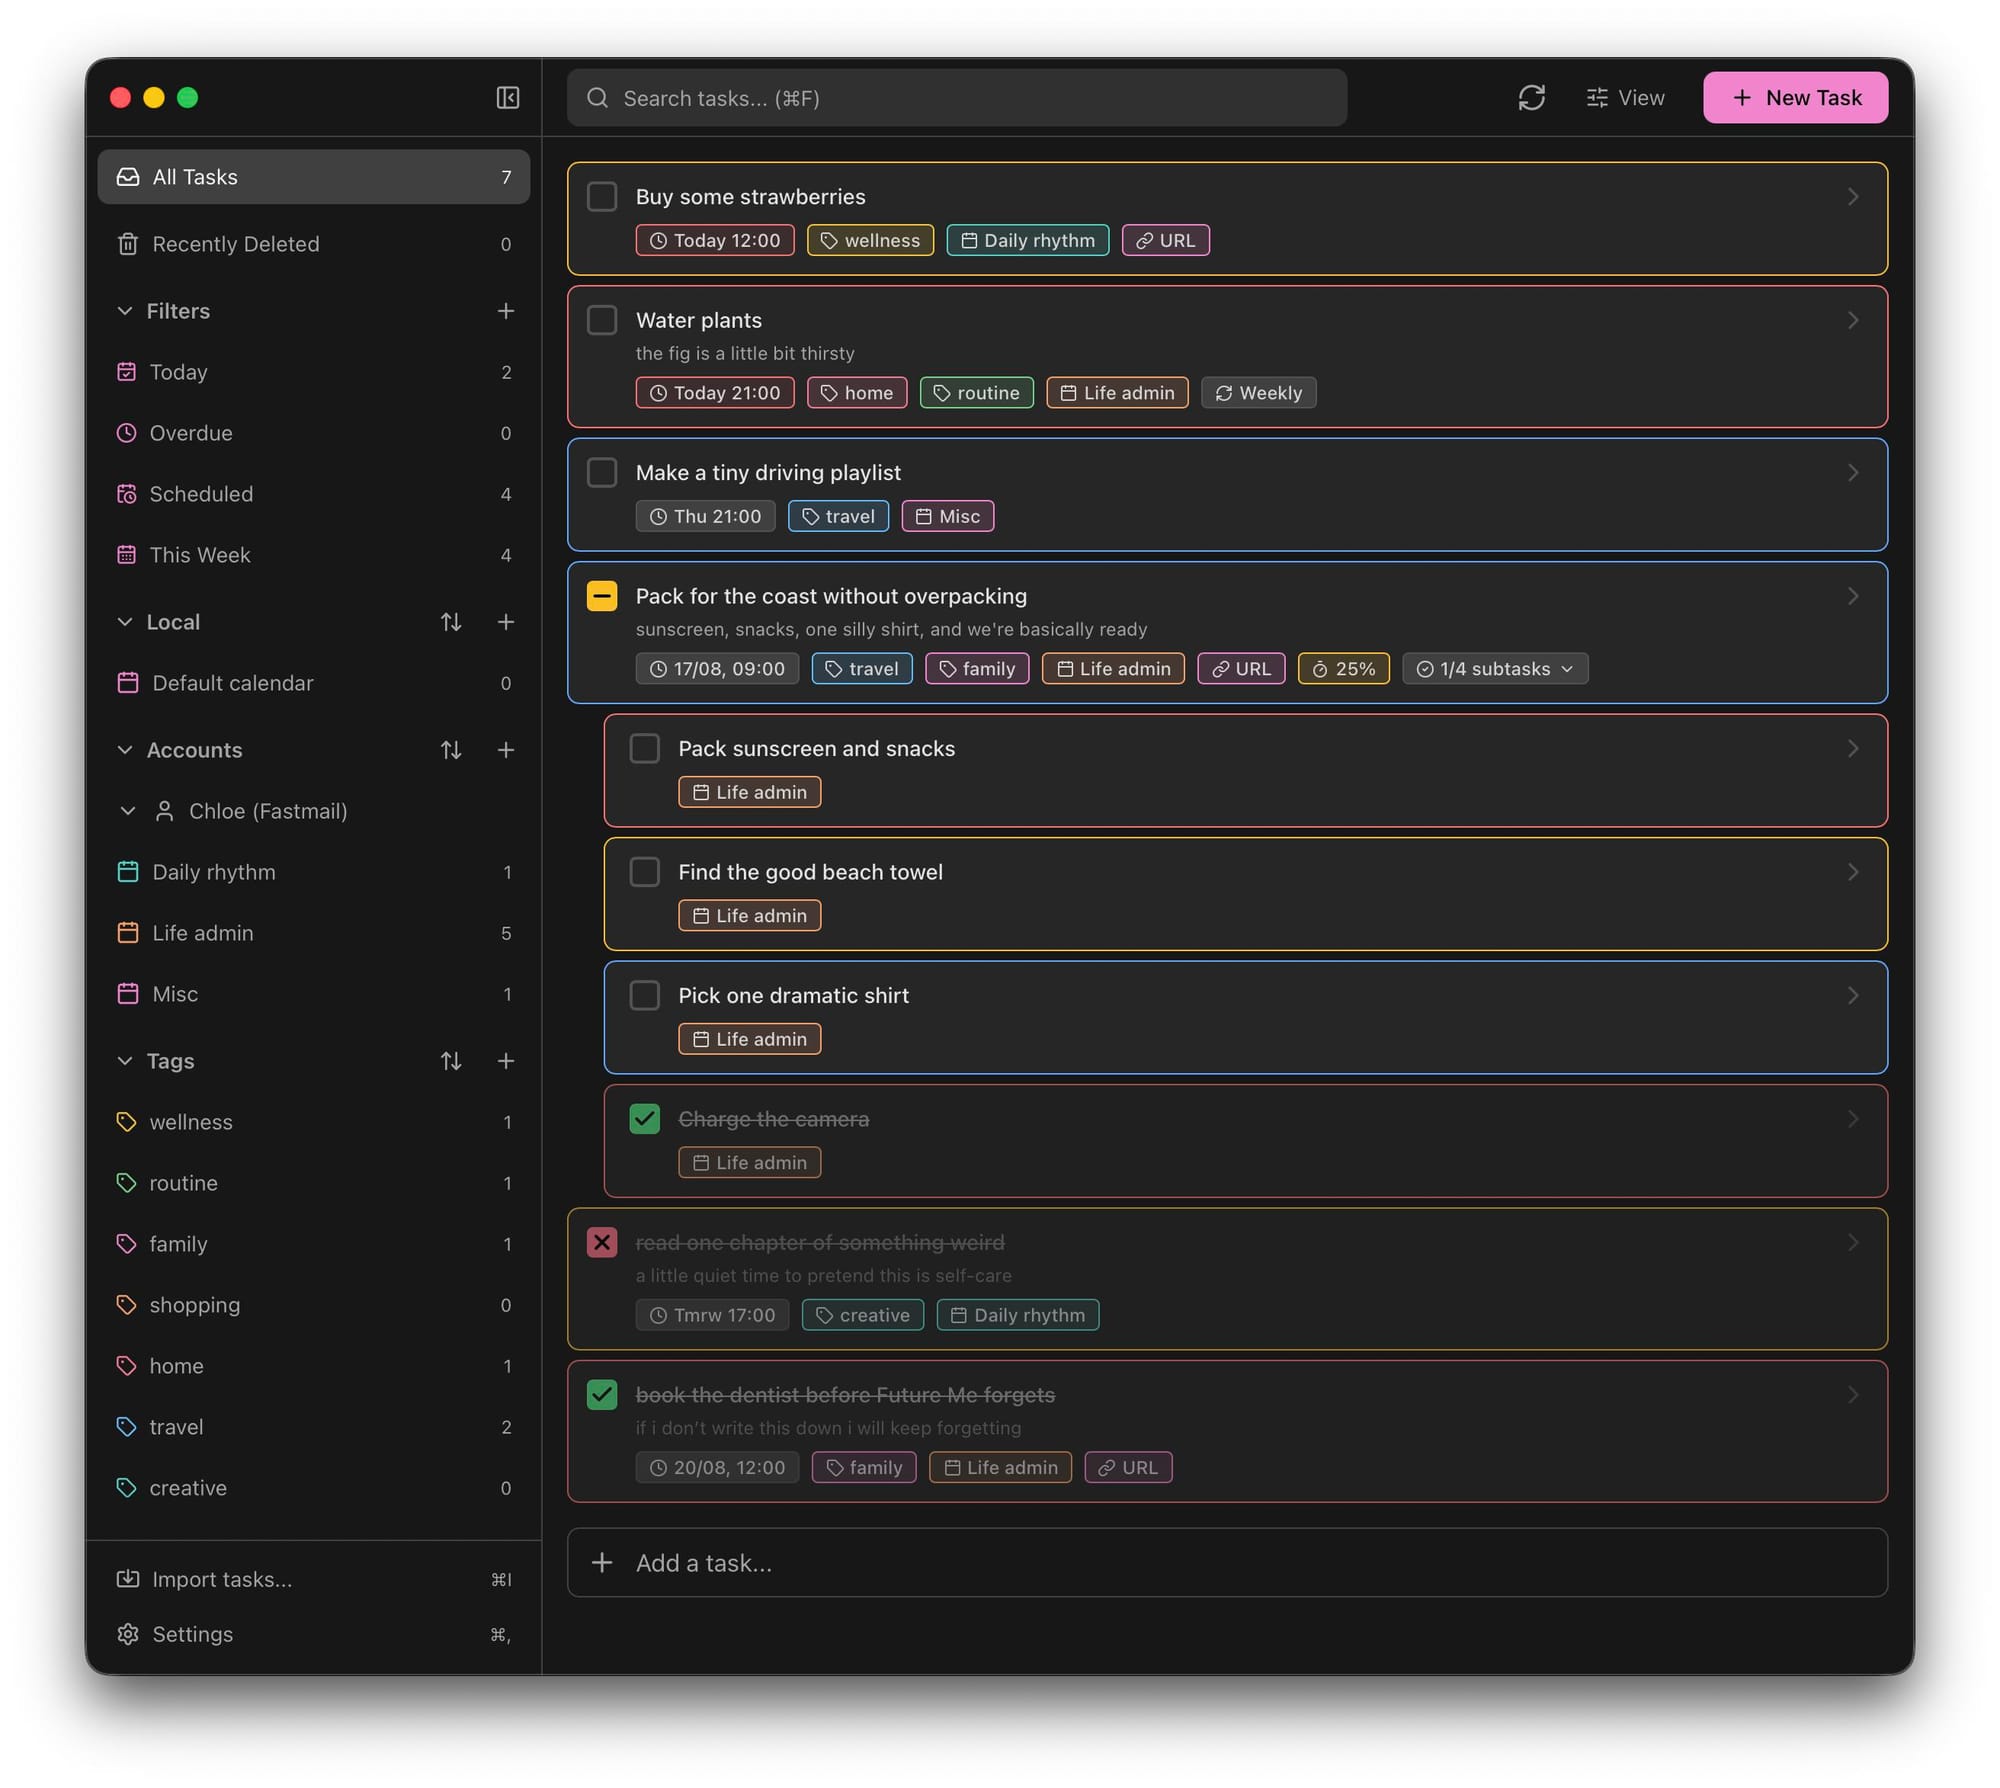2000x1788 pixels.
Task: Select All Tasks in sidebar
Action: click(314, 177)
